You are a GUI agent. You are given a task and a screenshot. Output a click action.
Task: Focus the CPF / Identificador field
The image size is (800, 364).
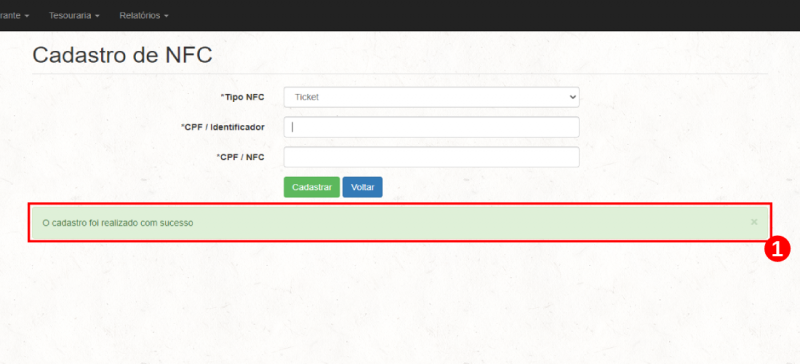(x=431, y=127)
